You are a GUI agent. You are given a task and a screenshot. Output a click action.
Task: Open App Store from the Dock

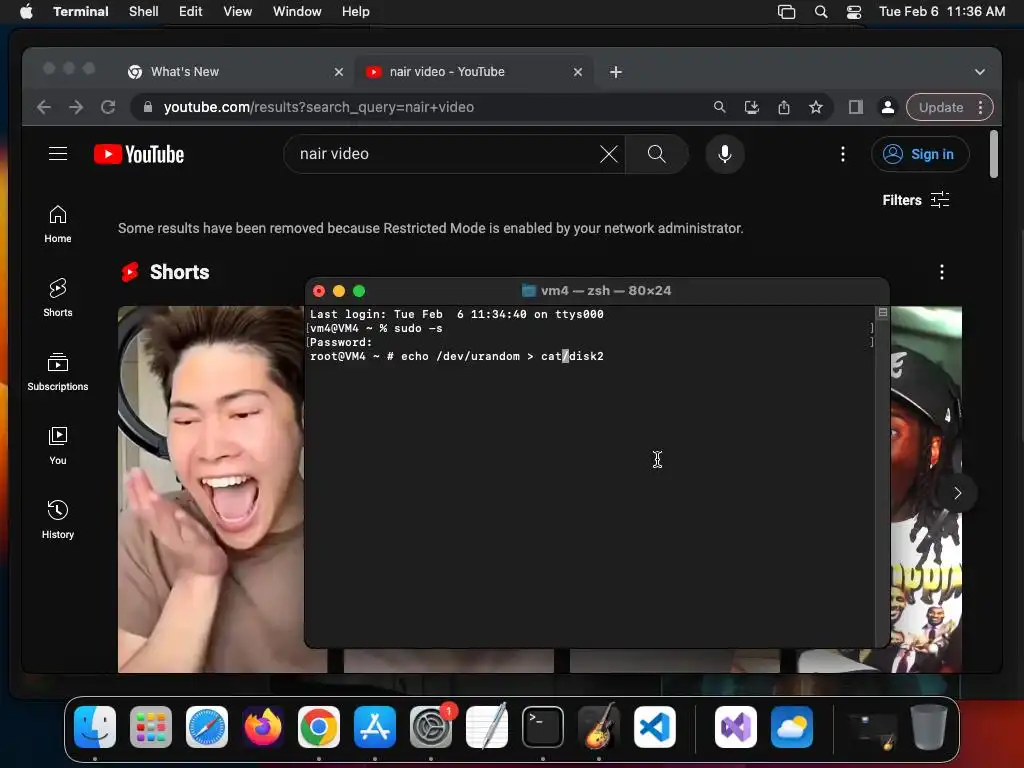375,726
